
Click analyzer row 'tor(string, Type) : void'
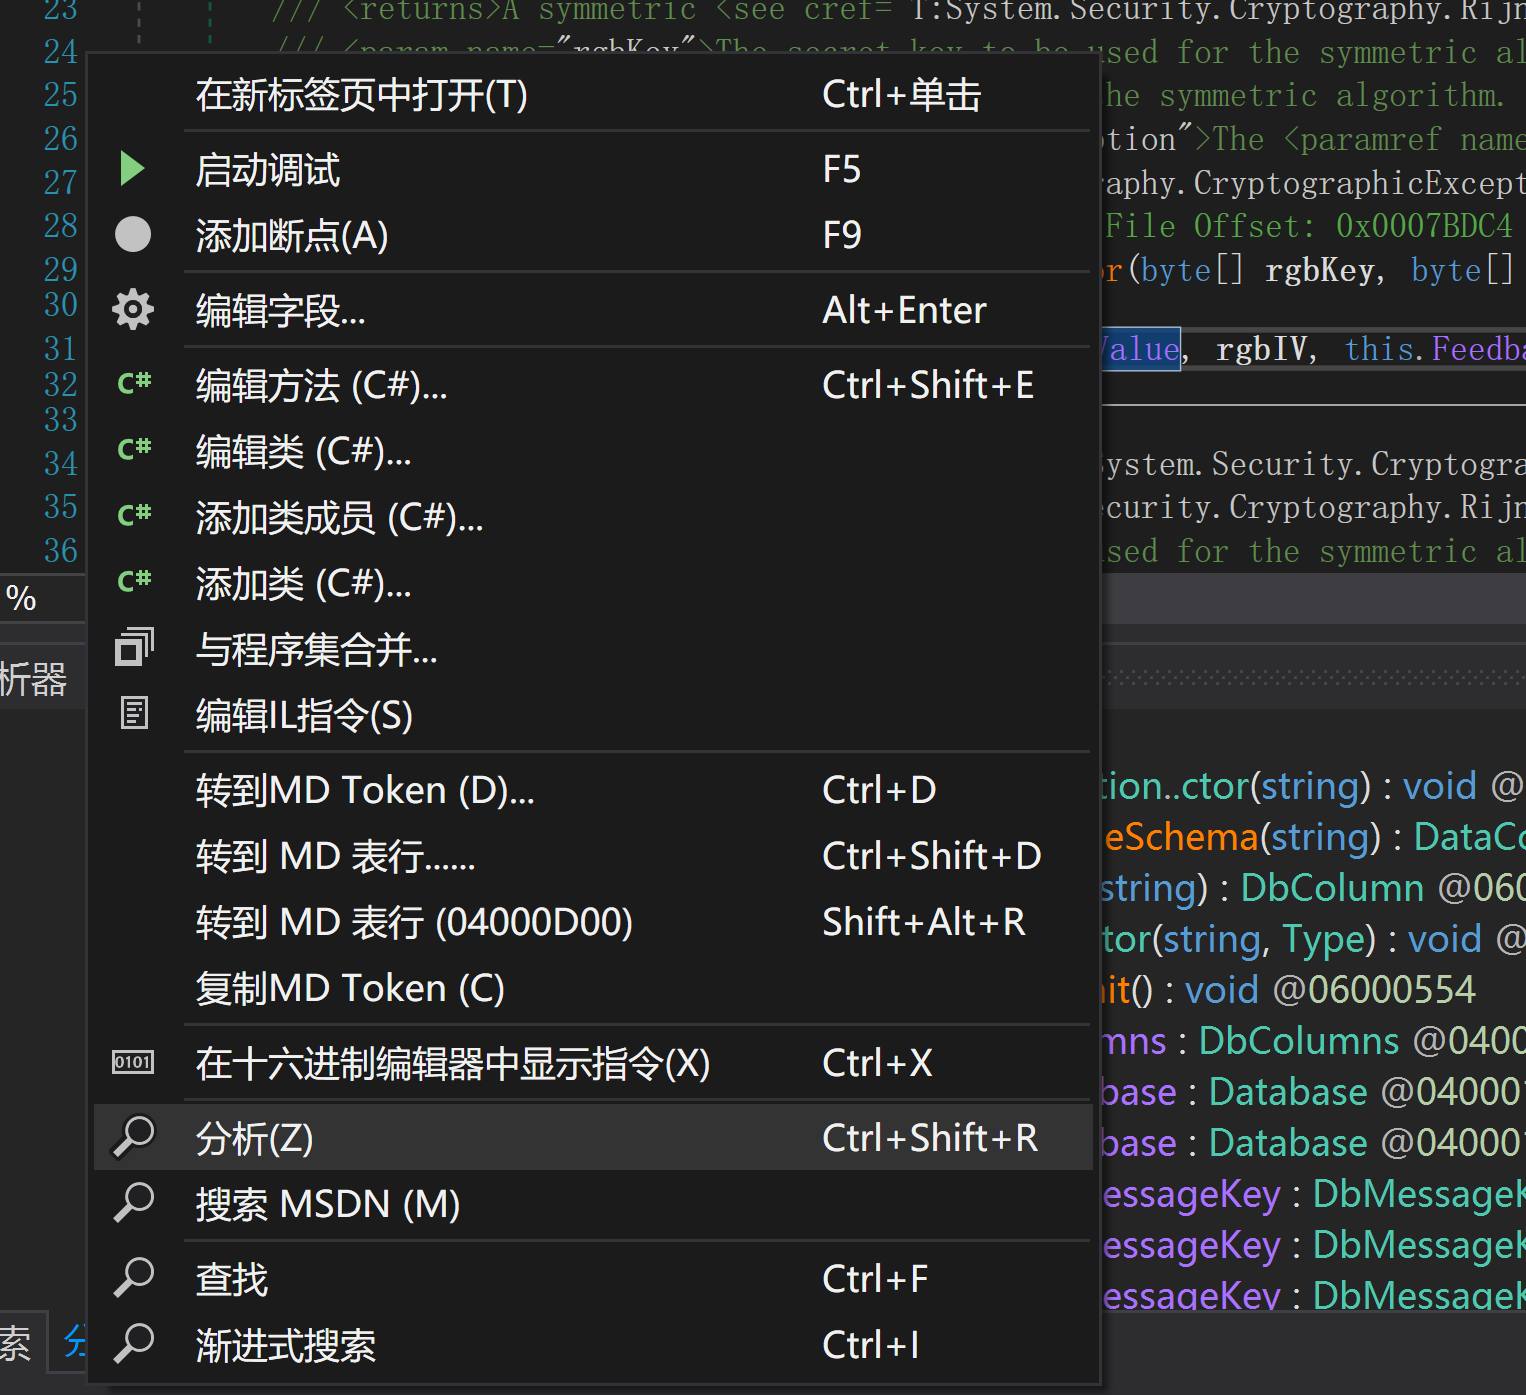[1314, 939]
